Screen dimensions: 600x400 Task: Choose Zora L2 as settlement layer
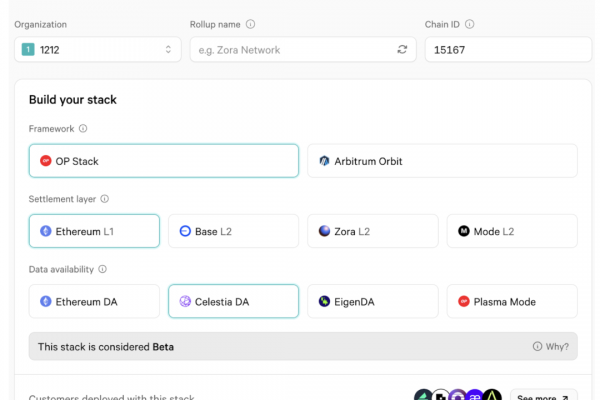pos(373,231)
